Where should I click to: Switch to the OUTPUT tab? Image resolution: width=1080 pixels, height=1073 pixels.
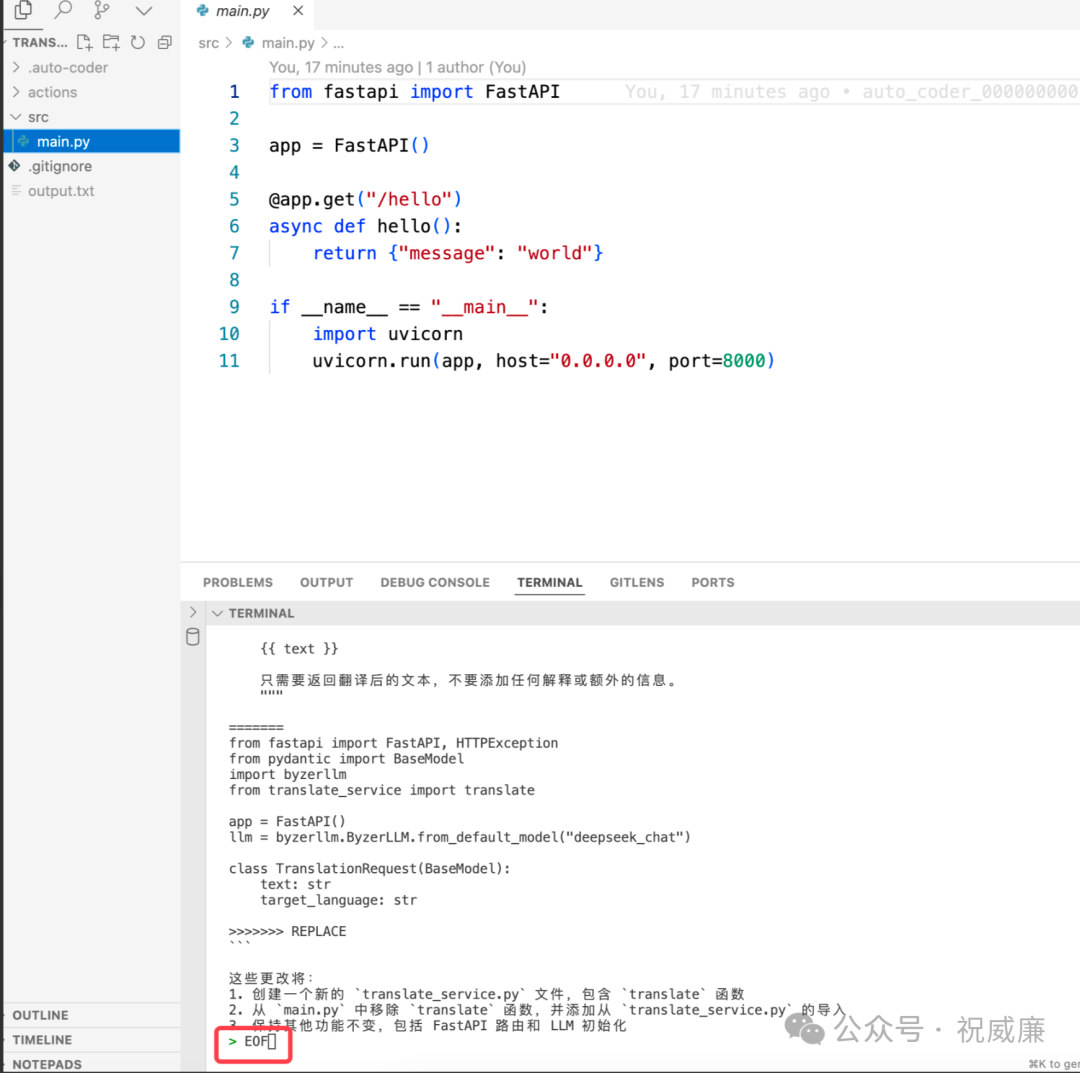pyautogui.click(x=326, y=583)
